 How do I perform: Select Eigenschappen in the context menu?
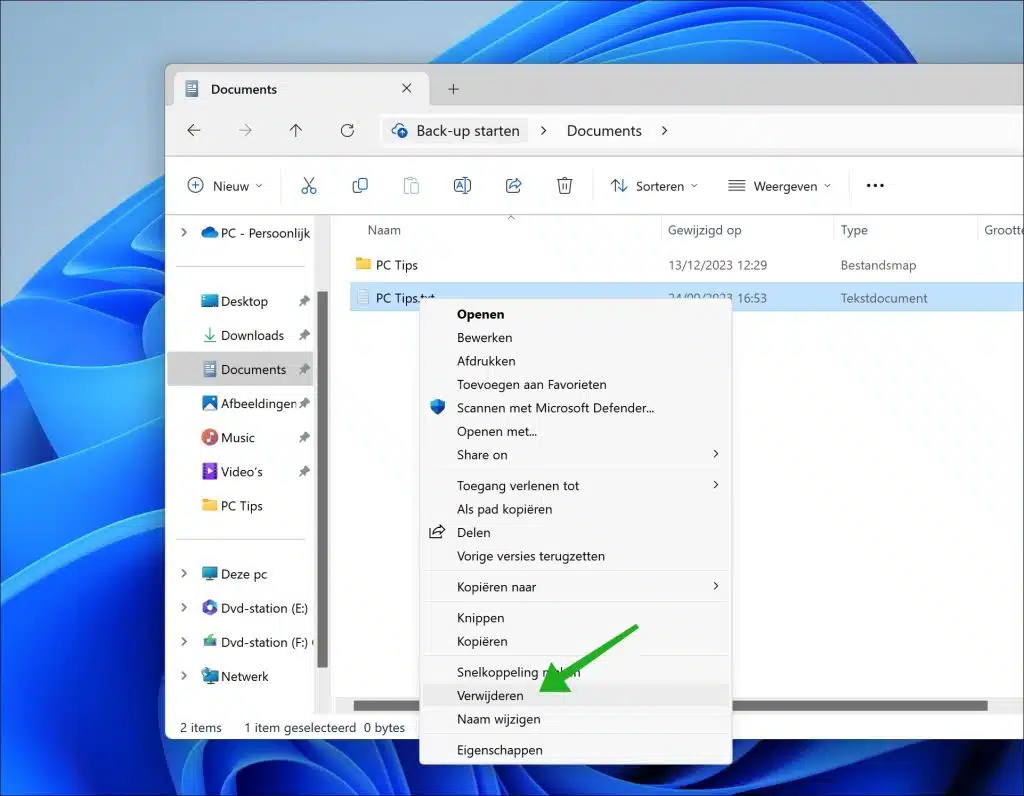coord(500,749)
